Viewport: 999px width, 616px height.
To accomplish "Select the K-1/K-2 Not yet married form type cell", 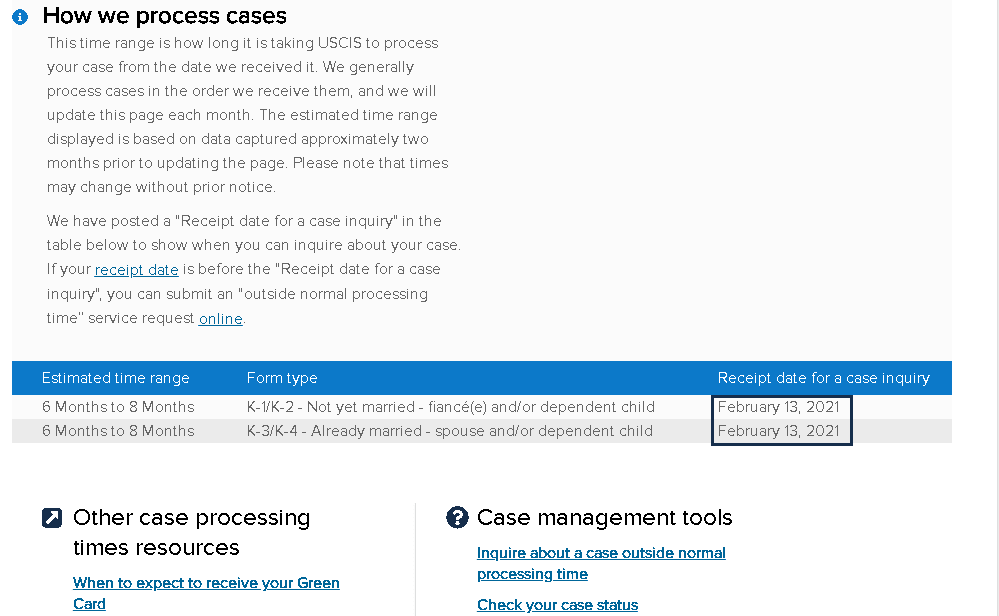I will coord(450,407).
